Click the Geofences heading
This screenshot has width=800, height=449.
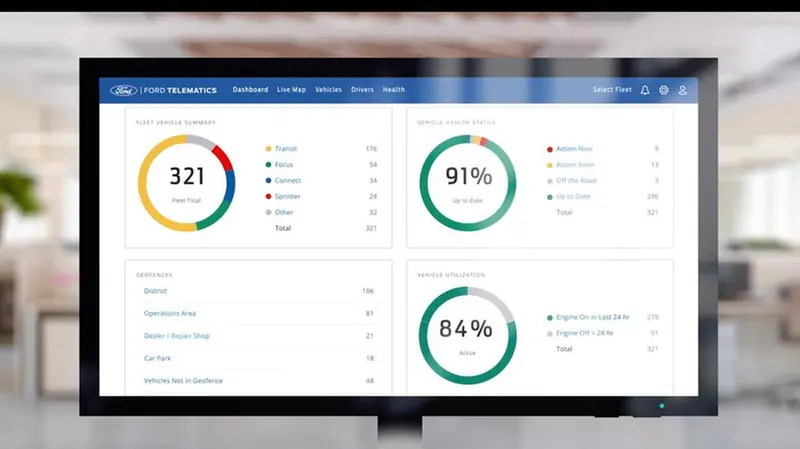(154, 275)
